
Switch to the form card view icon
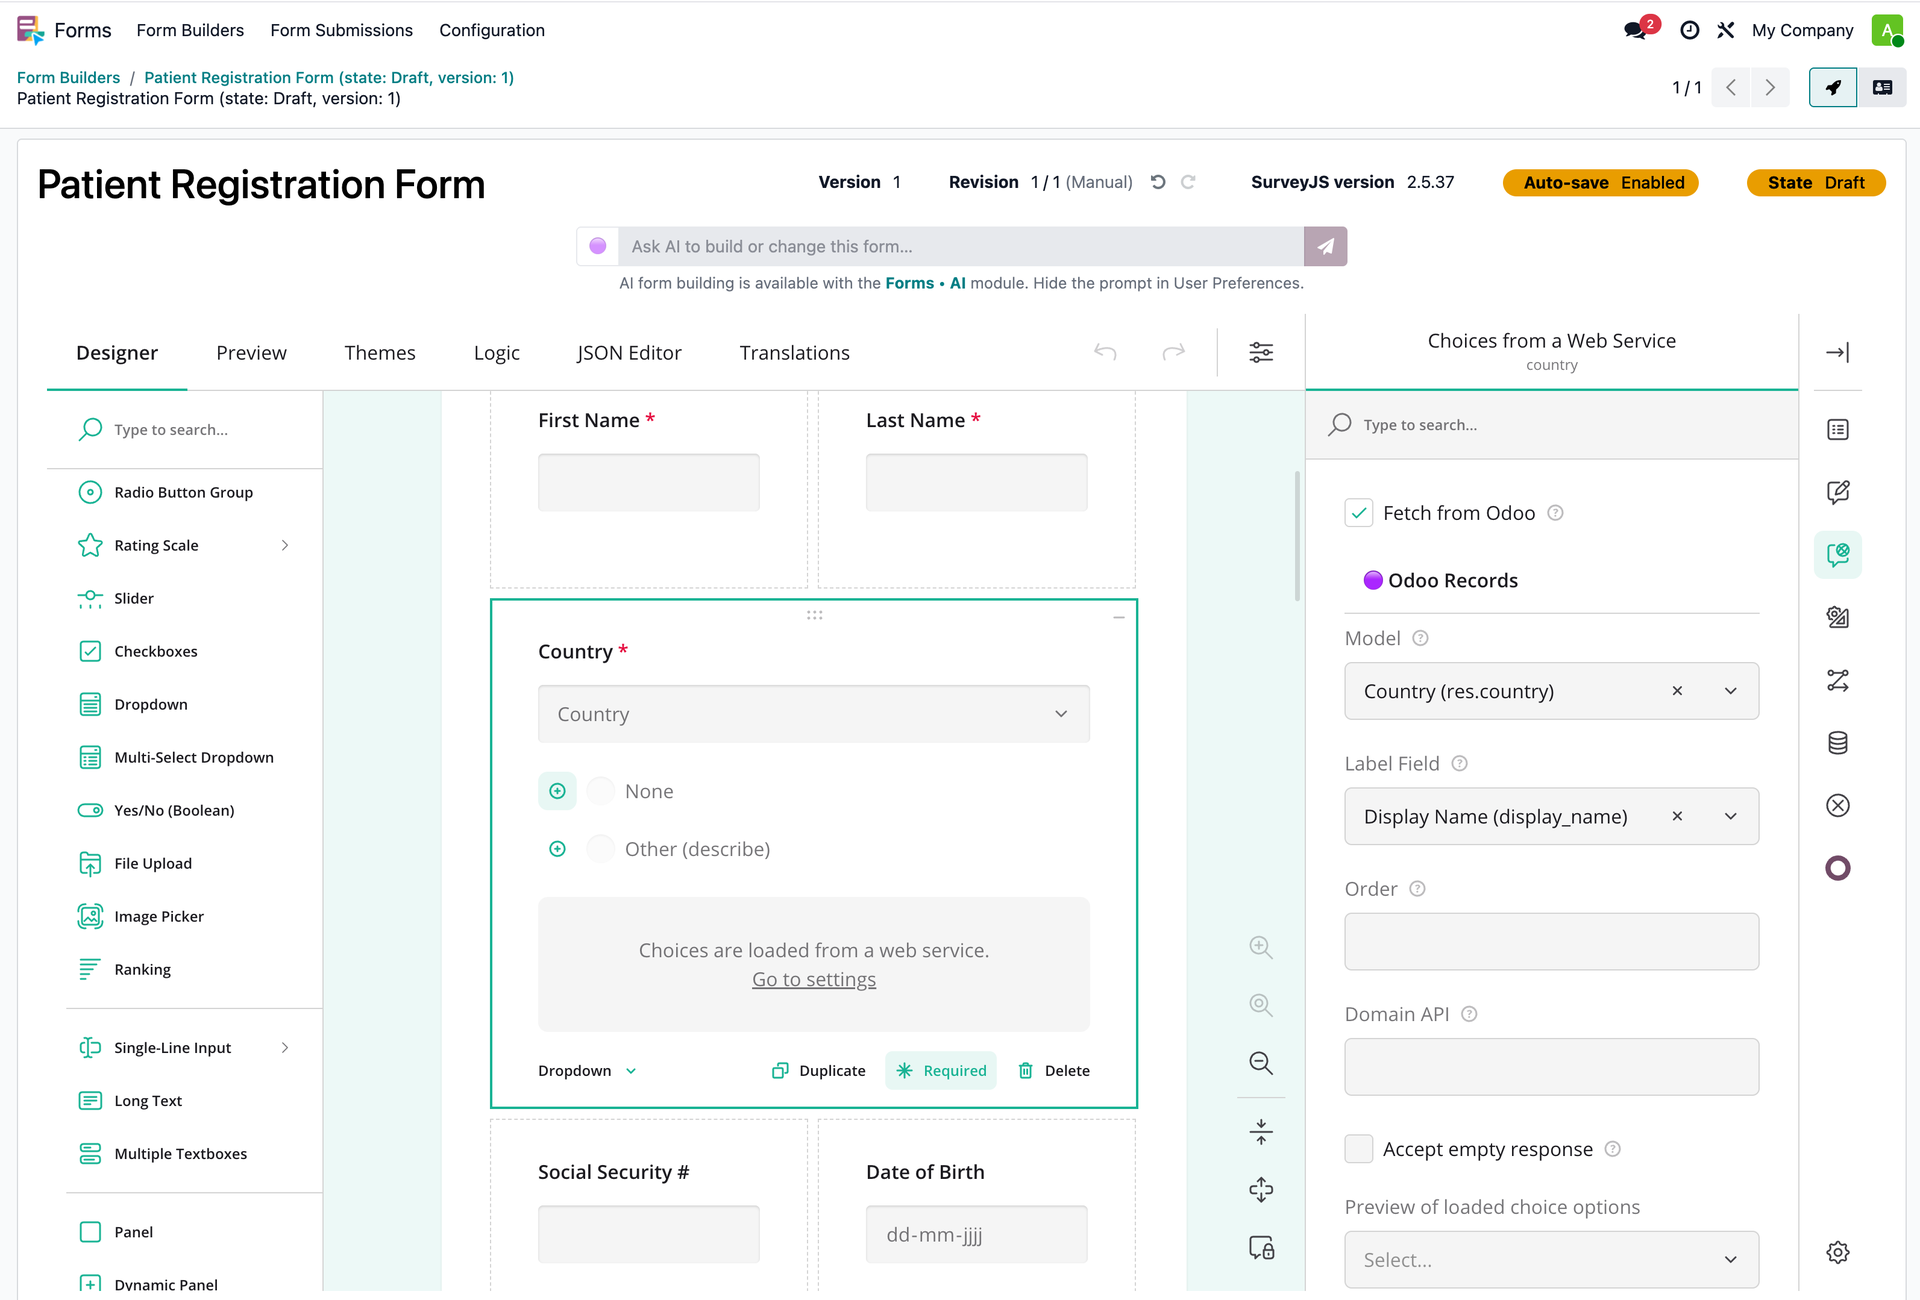pyautogui.click(x=1882, y=88)
